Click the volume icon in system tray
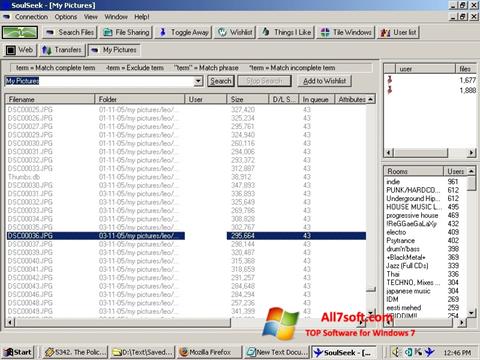 (x=396, y=352)
